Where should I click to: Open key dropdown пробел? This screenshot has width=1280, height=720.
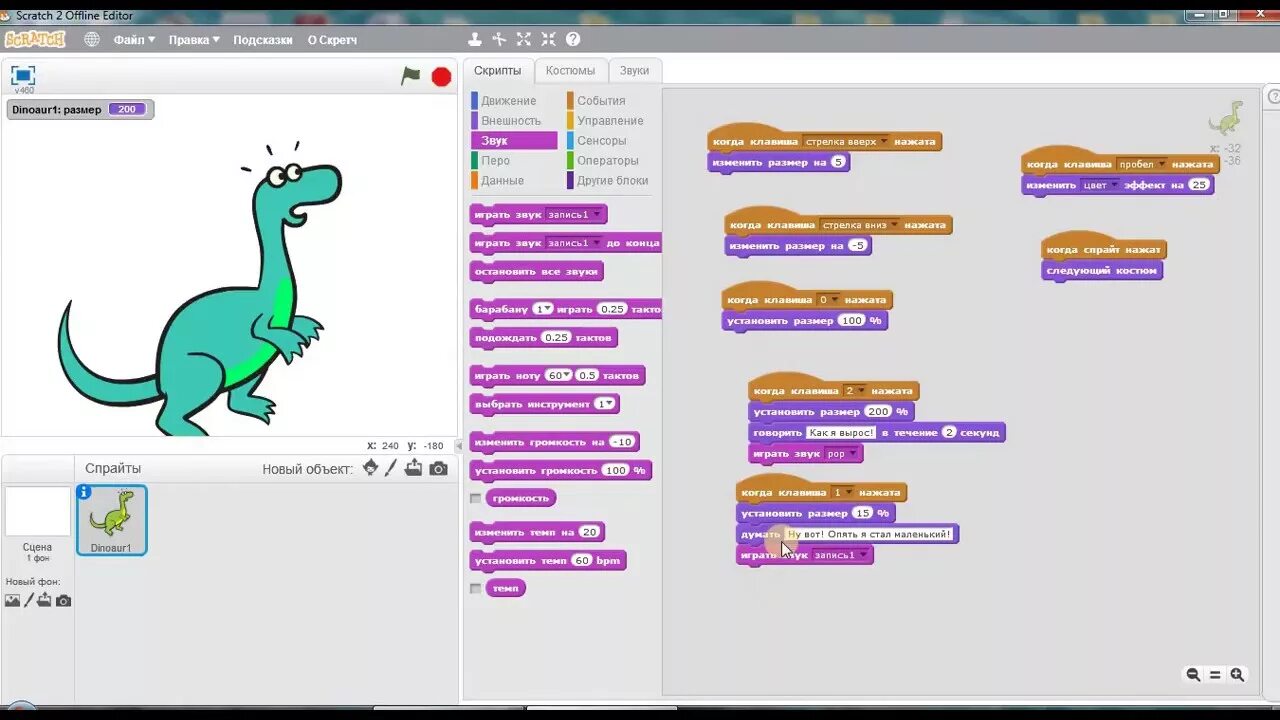click(1162, 165)
